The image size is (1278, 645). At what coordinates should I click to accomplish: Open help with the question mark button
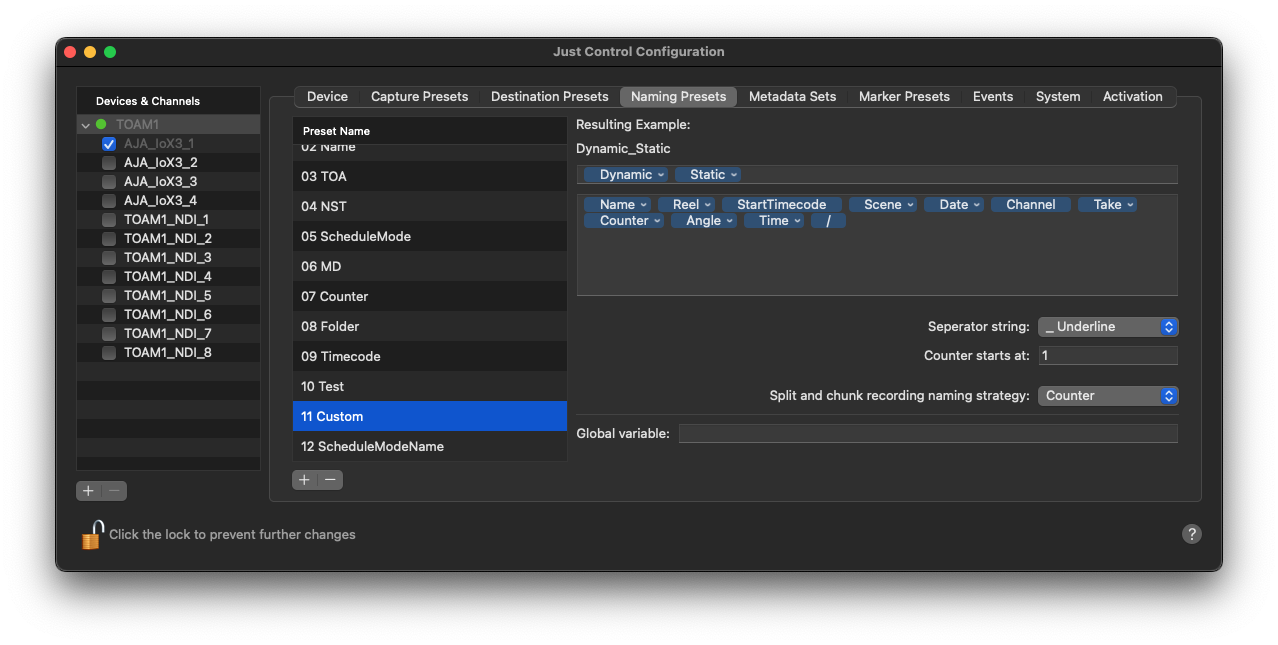(x=1191, y=534)
